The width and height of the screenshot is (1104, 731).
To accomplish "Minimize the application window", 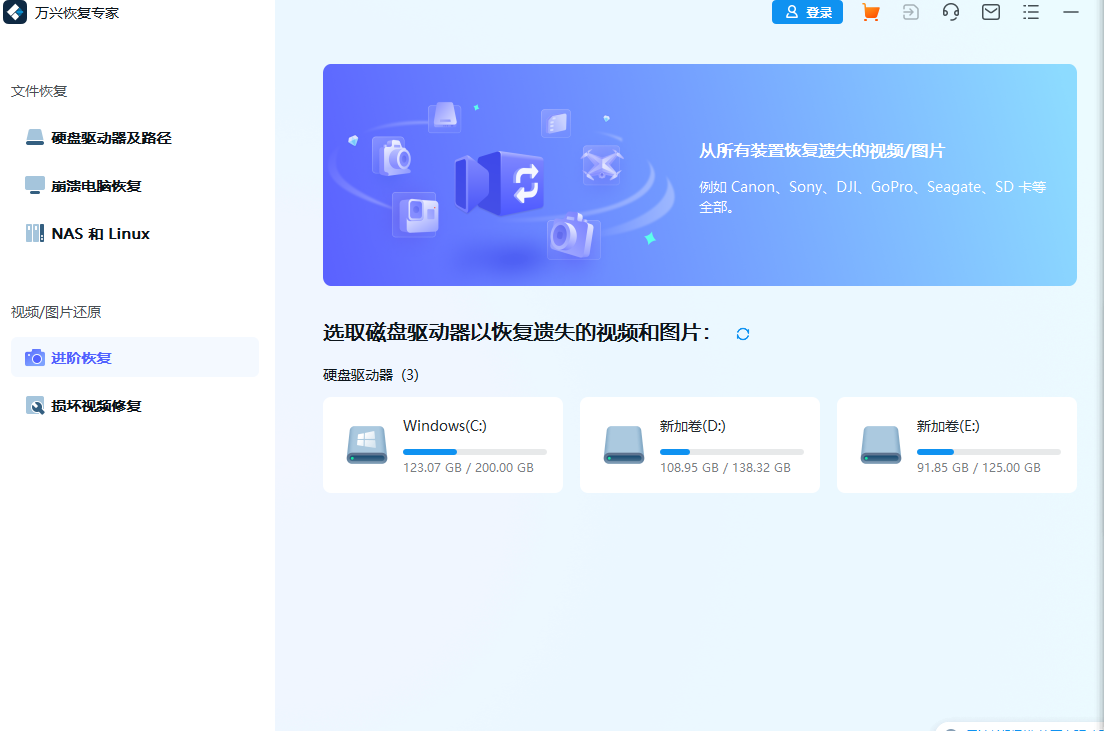I will (x=1070, y=12).
